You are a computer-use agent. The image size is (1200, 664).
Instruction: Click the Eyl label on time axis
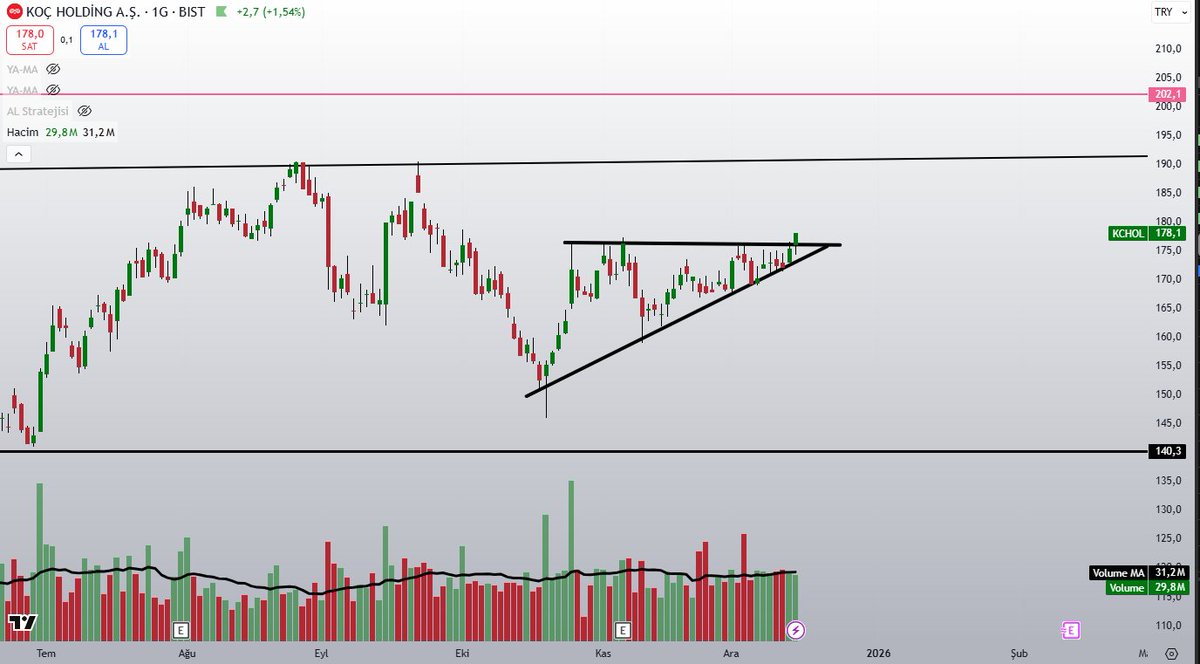pyautogui.click(x=322, y=653)
